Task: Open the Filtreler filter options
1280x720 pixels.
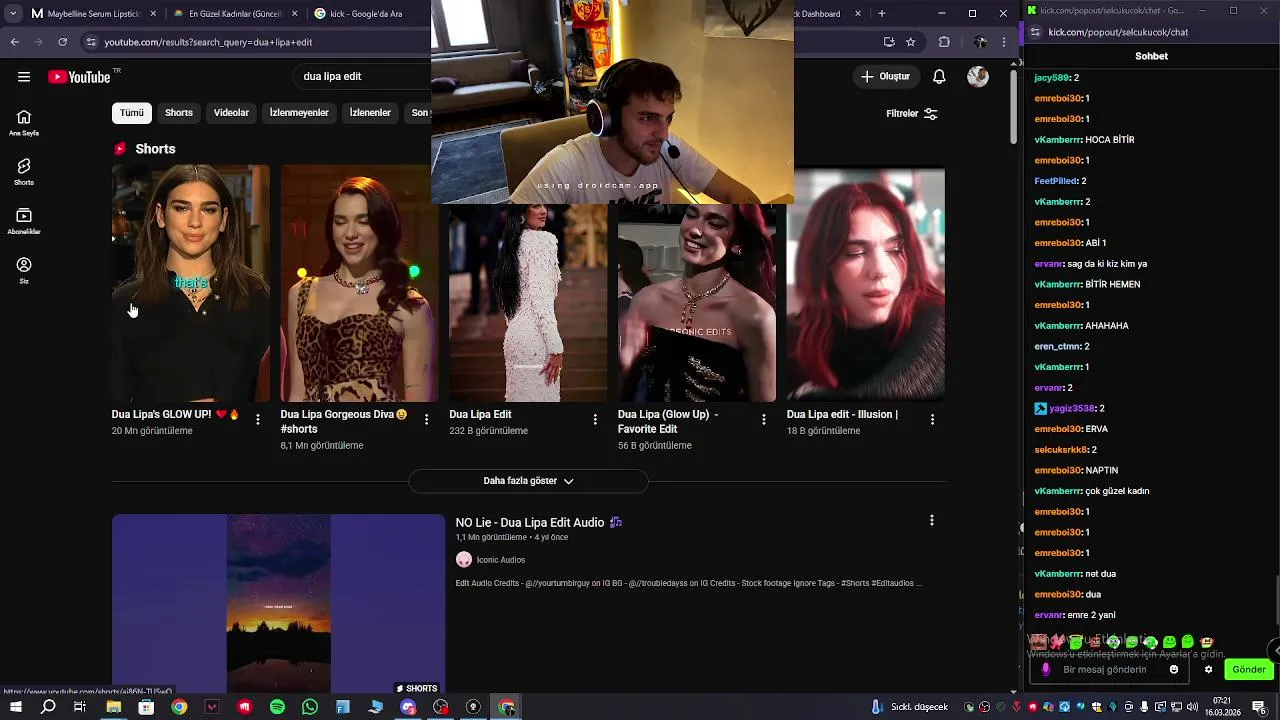Action: (912, 114)
